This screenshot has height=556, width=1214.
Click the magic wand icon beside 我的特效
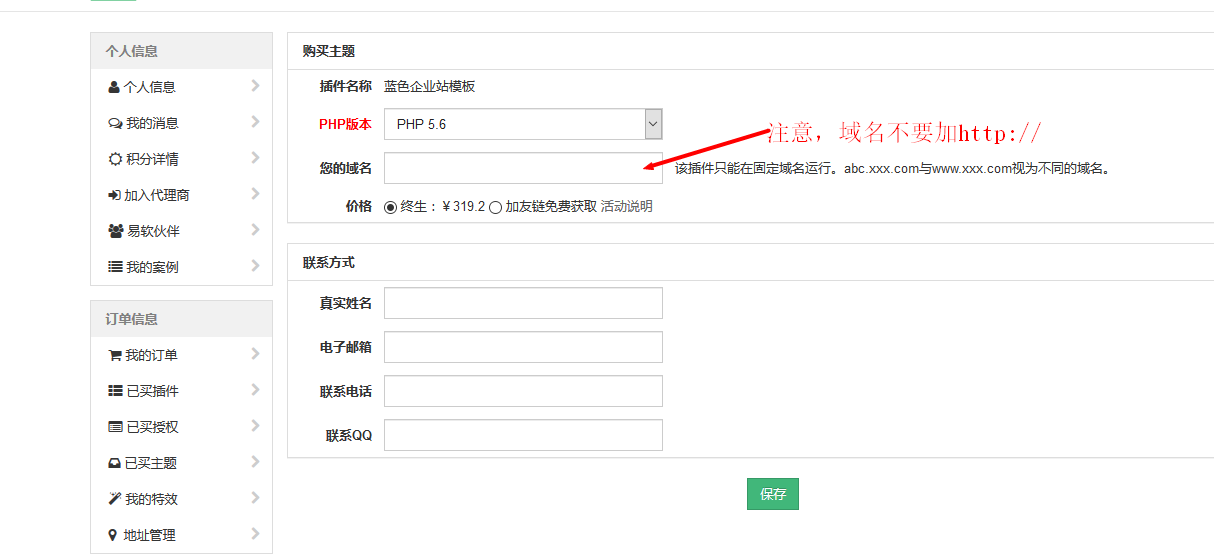click(x=114, y=499)
